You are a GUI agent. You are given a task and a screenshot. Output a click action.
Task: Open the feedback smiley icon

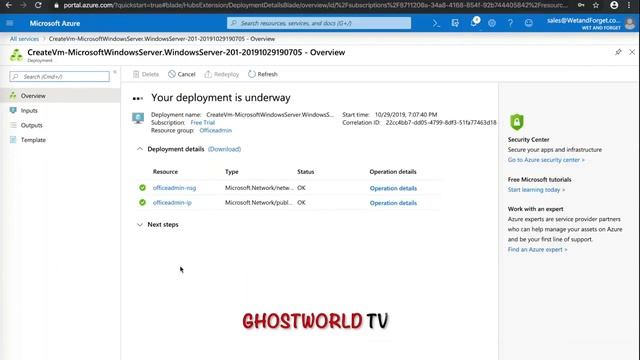click(x=529, y=23)
